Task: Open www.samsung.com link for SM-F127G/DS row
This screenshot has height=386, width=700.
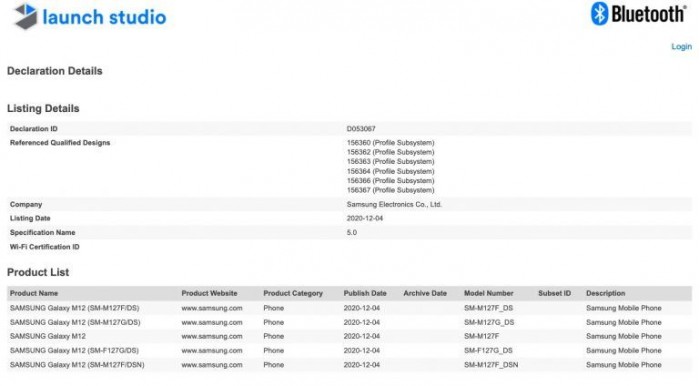Action: 212,350
